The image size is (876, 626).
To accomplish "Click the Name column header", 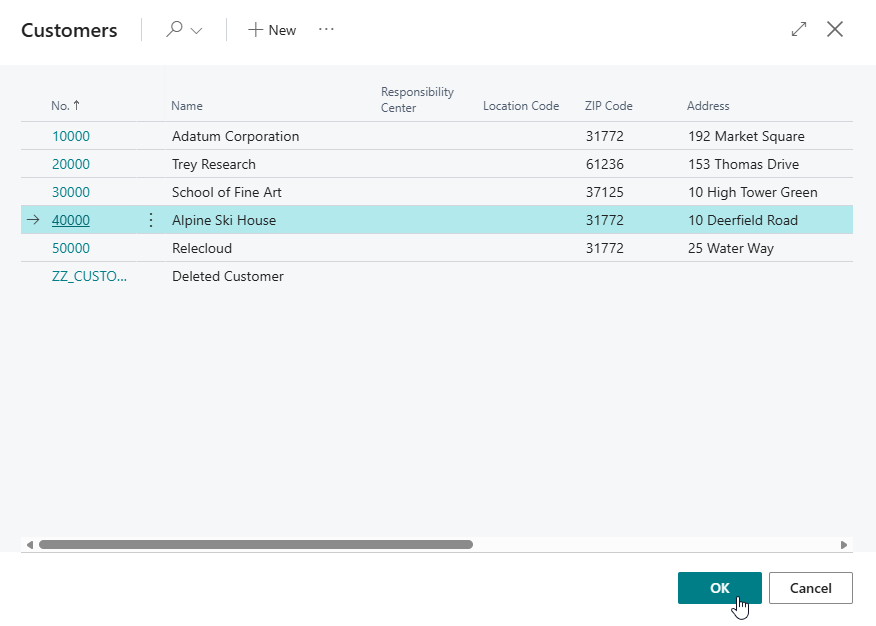I will click(x=187, y=106).
